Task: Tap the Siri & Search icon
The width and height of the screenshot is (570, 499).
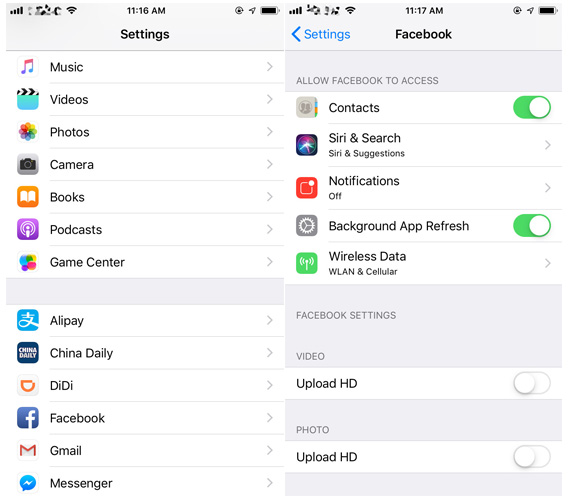Action: pyautogui.click(x=306, y=145)
